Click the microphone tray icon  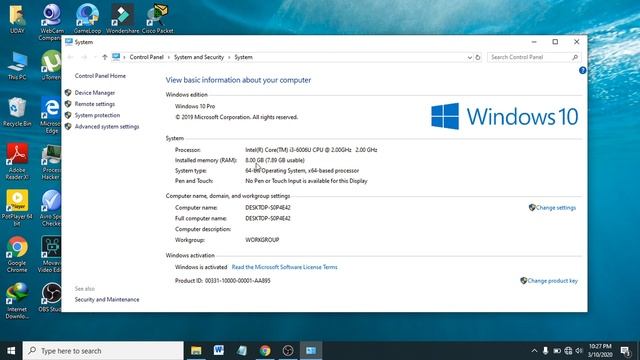click(545, 351)
